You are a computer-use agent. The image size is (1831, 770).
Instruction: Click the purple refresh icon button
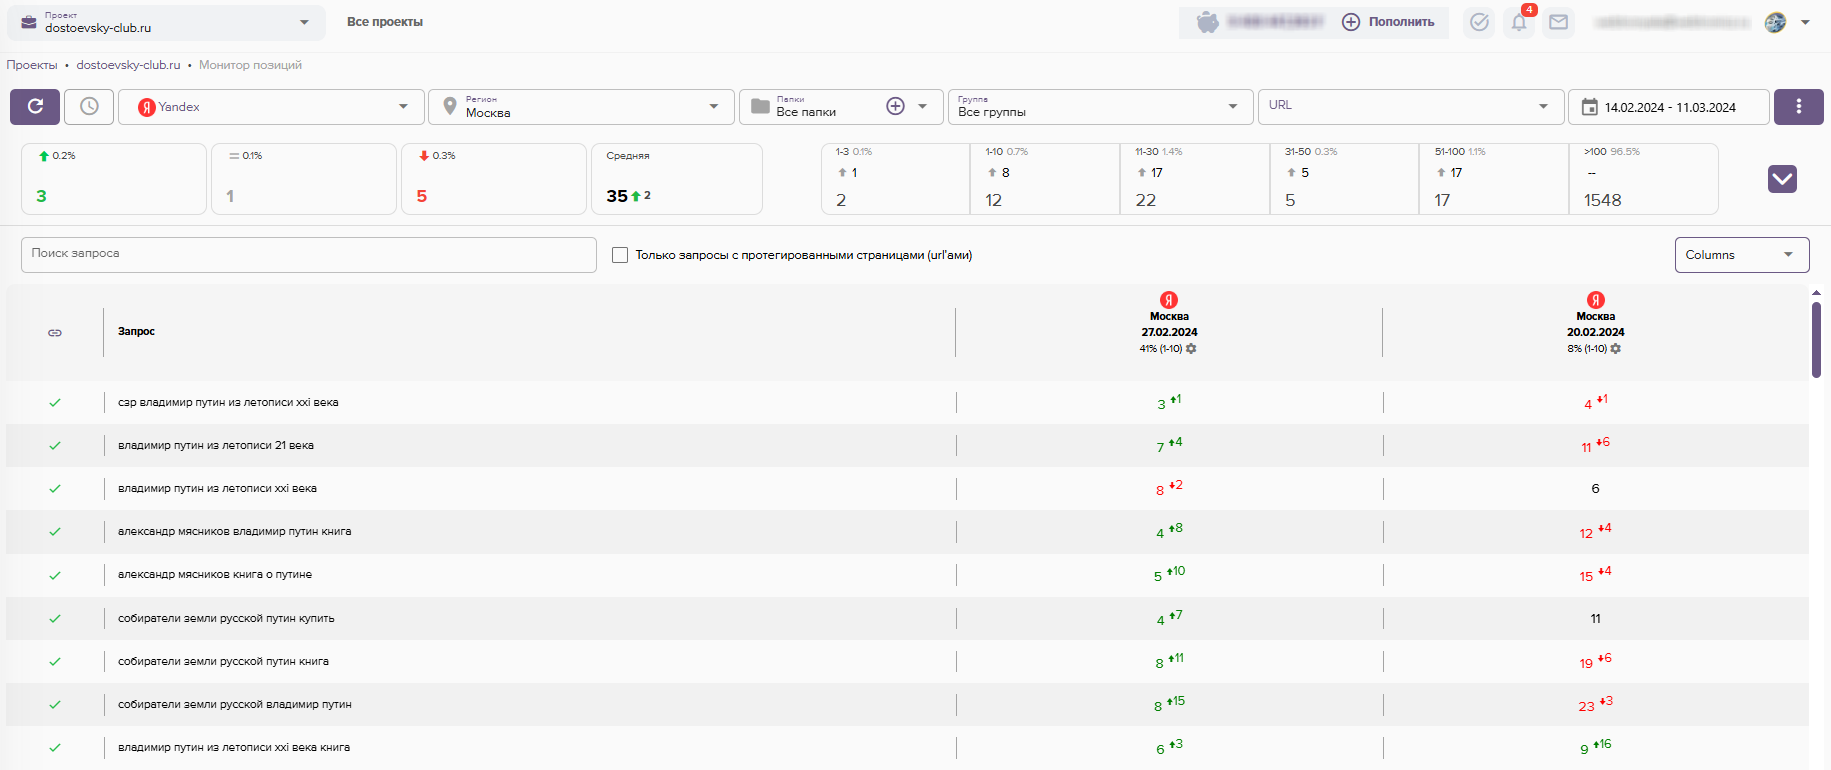(35, 107)
